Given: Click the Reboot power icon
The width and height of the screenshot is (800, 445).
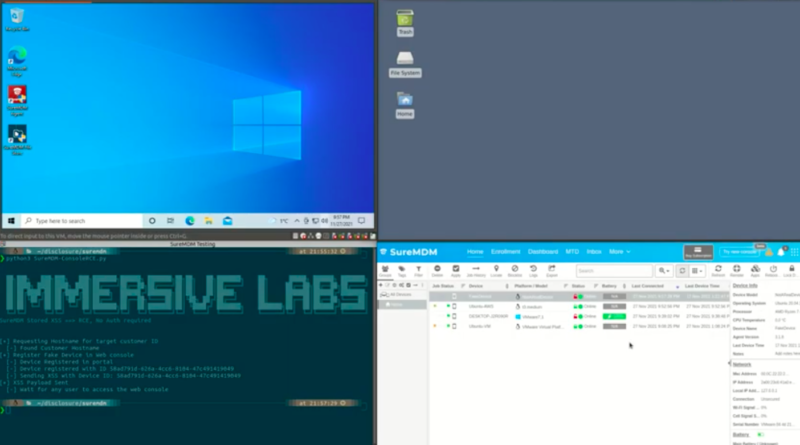Looking at the screenshot, I should [773, 271].
